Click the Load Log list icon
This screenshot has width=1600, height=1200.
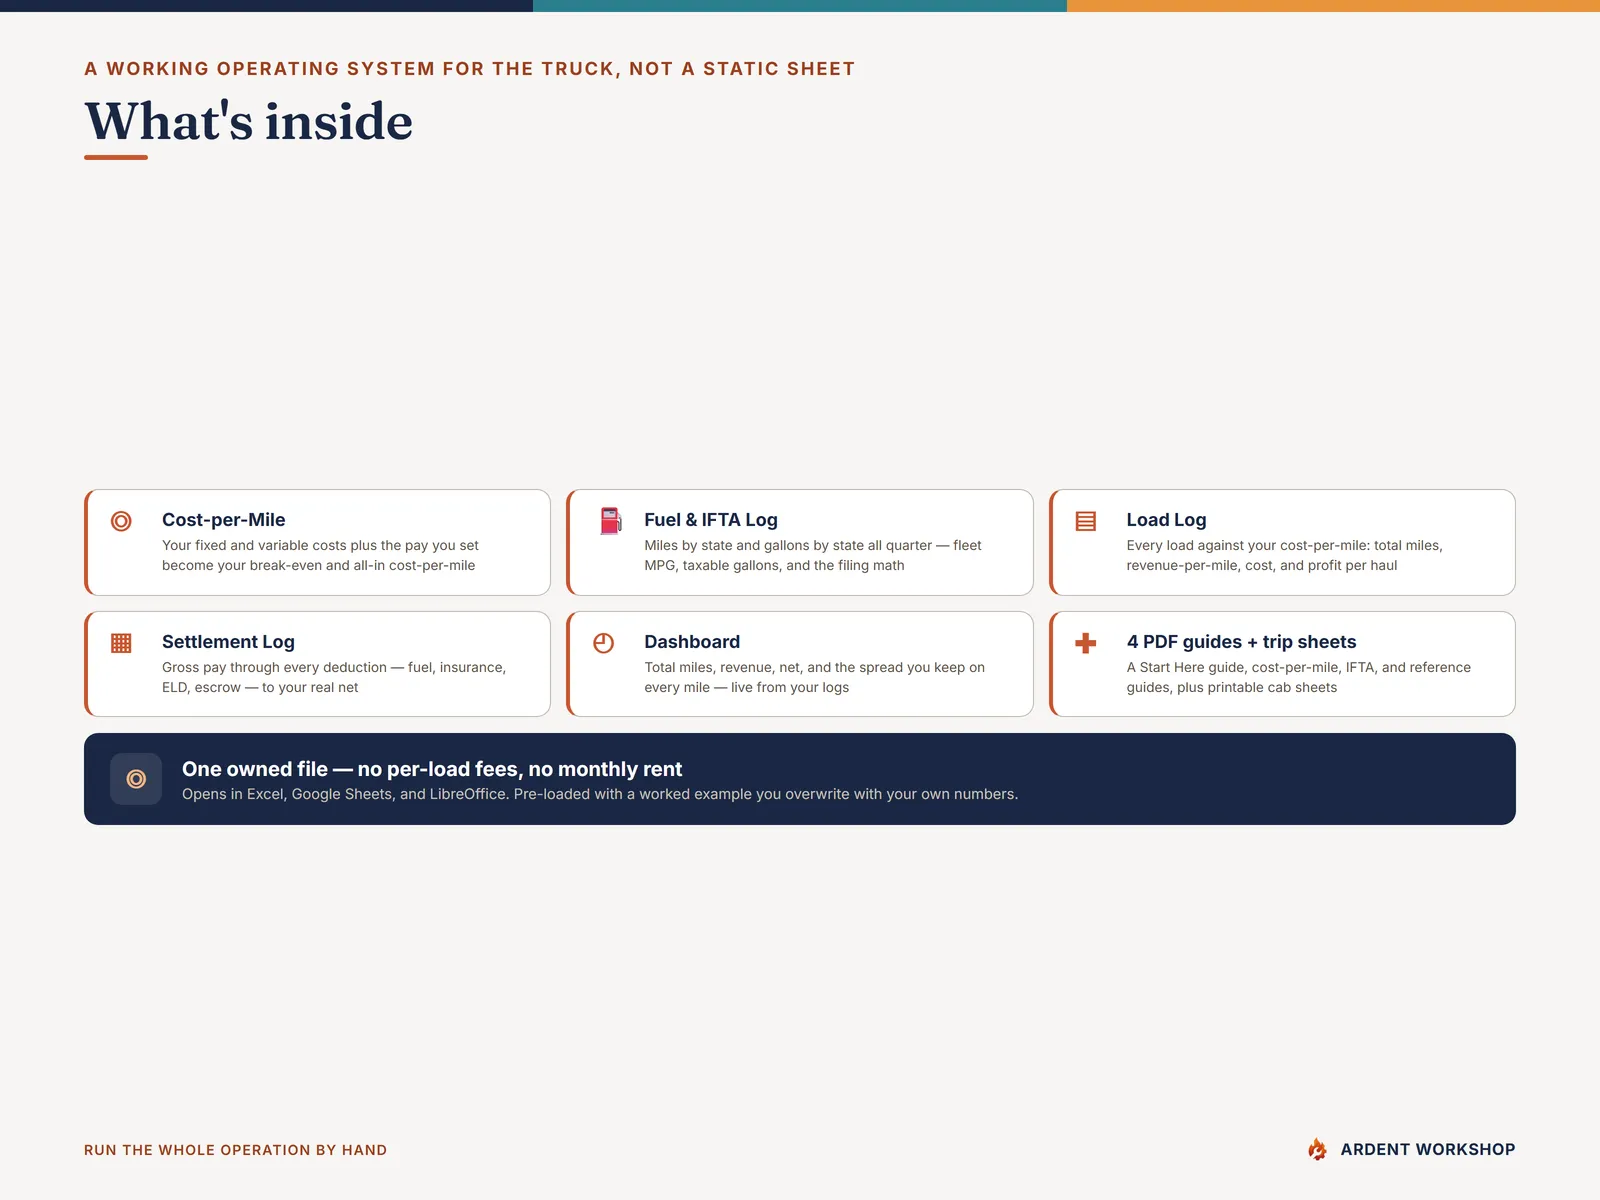tap(1086, 521)
